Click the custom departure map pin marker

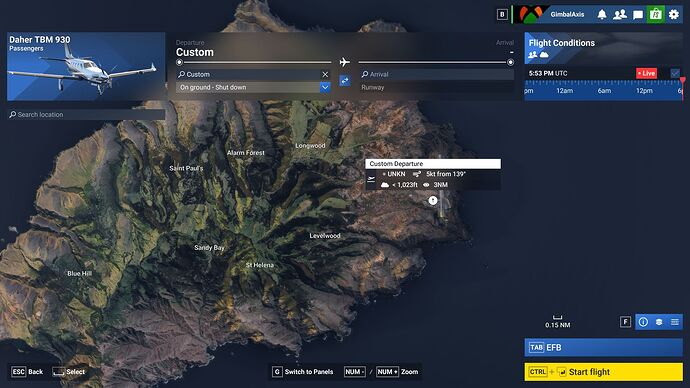pos(433,201)
